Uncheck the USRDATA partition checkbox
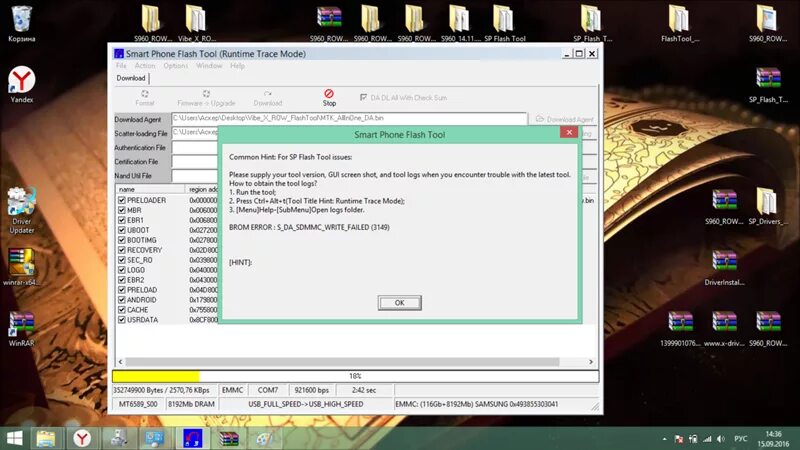This screenshot has width=800, height=450. click(x=121, y=320)
